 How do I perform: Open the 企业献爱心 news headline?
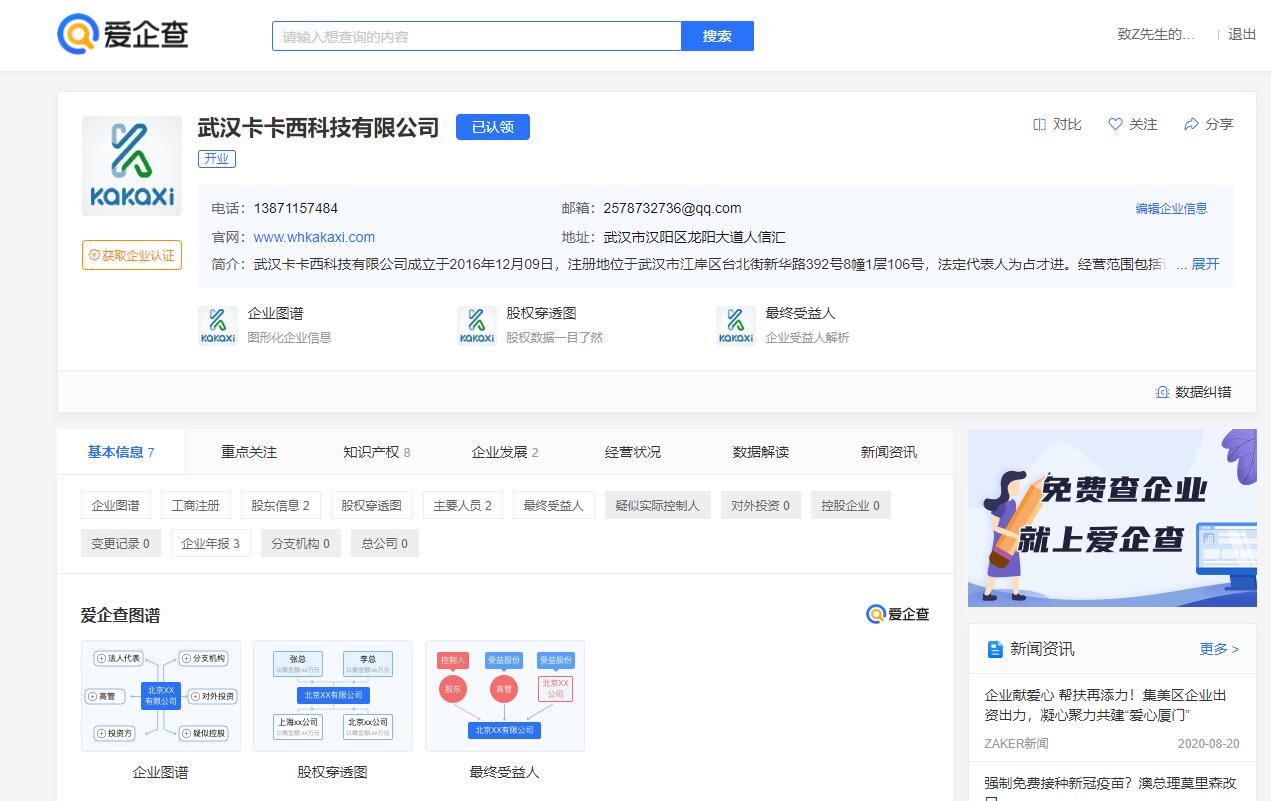point(1105,705)
